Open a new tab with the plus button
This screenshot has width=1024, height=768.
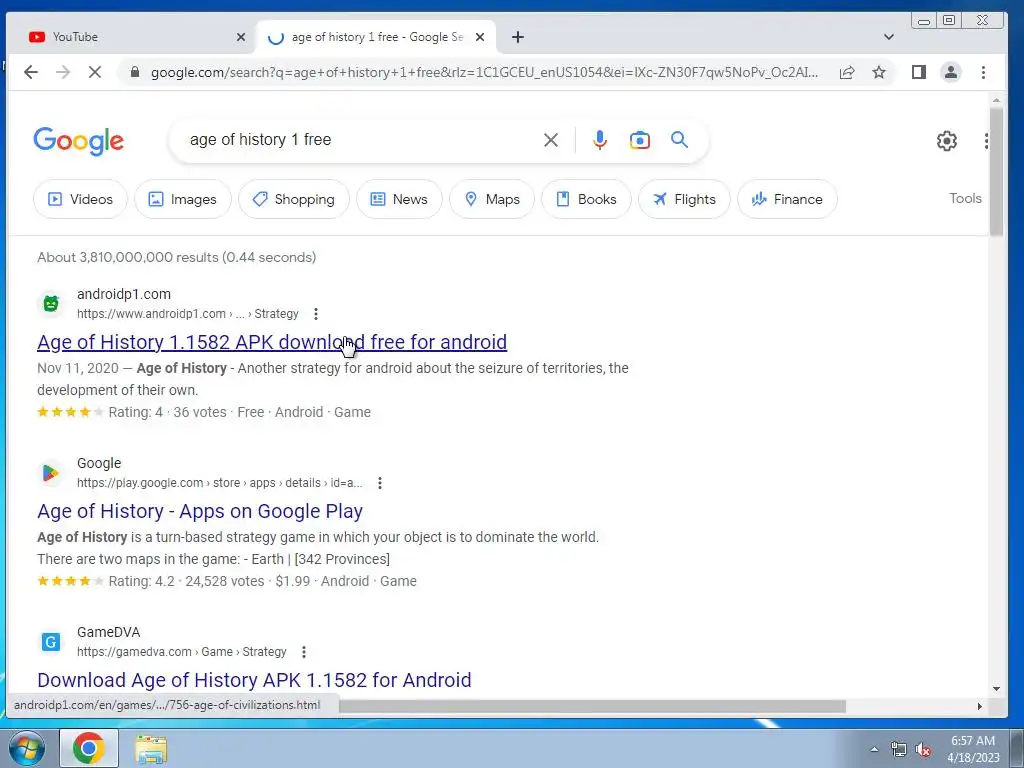point(518,37)
